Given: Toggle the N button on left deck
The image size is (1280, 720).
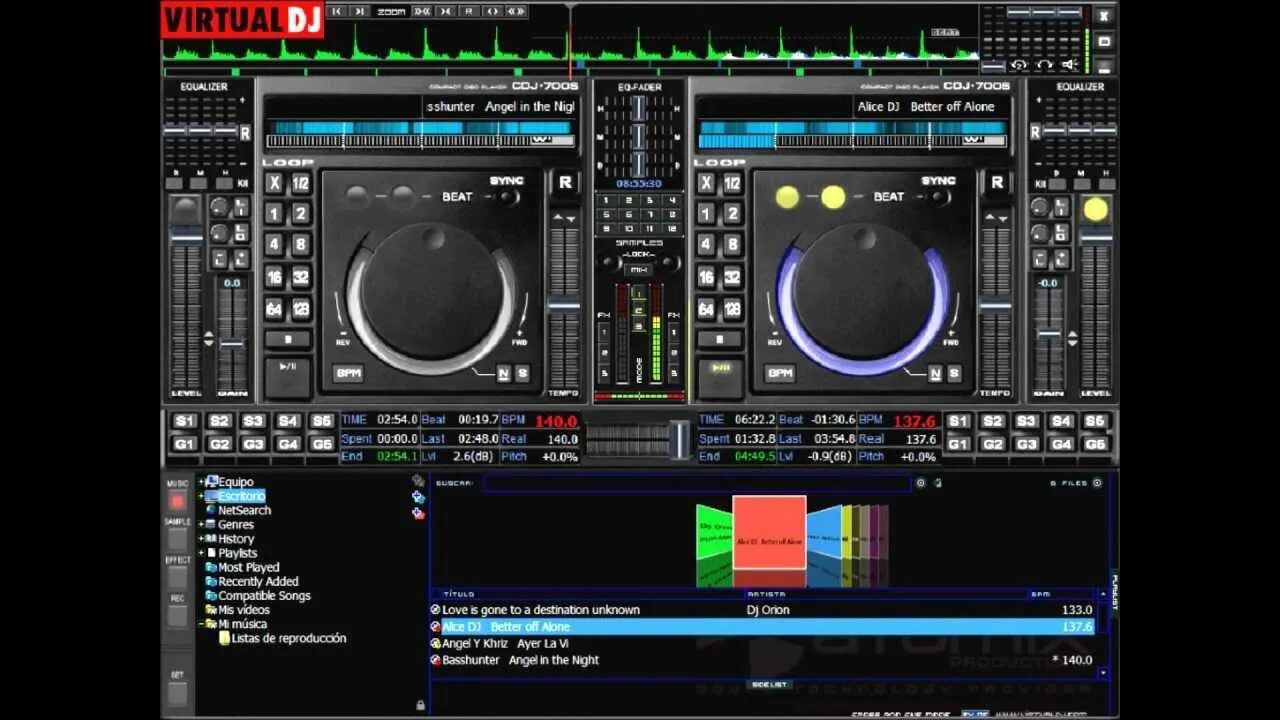Looking at the screenshot, I should click(x=503, y=373).
